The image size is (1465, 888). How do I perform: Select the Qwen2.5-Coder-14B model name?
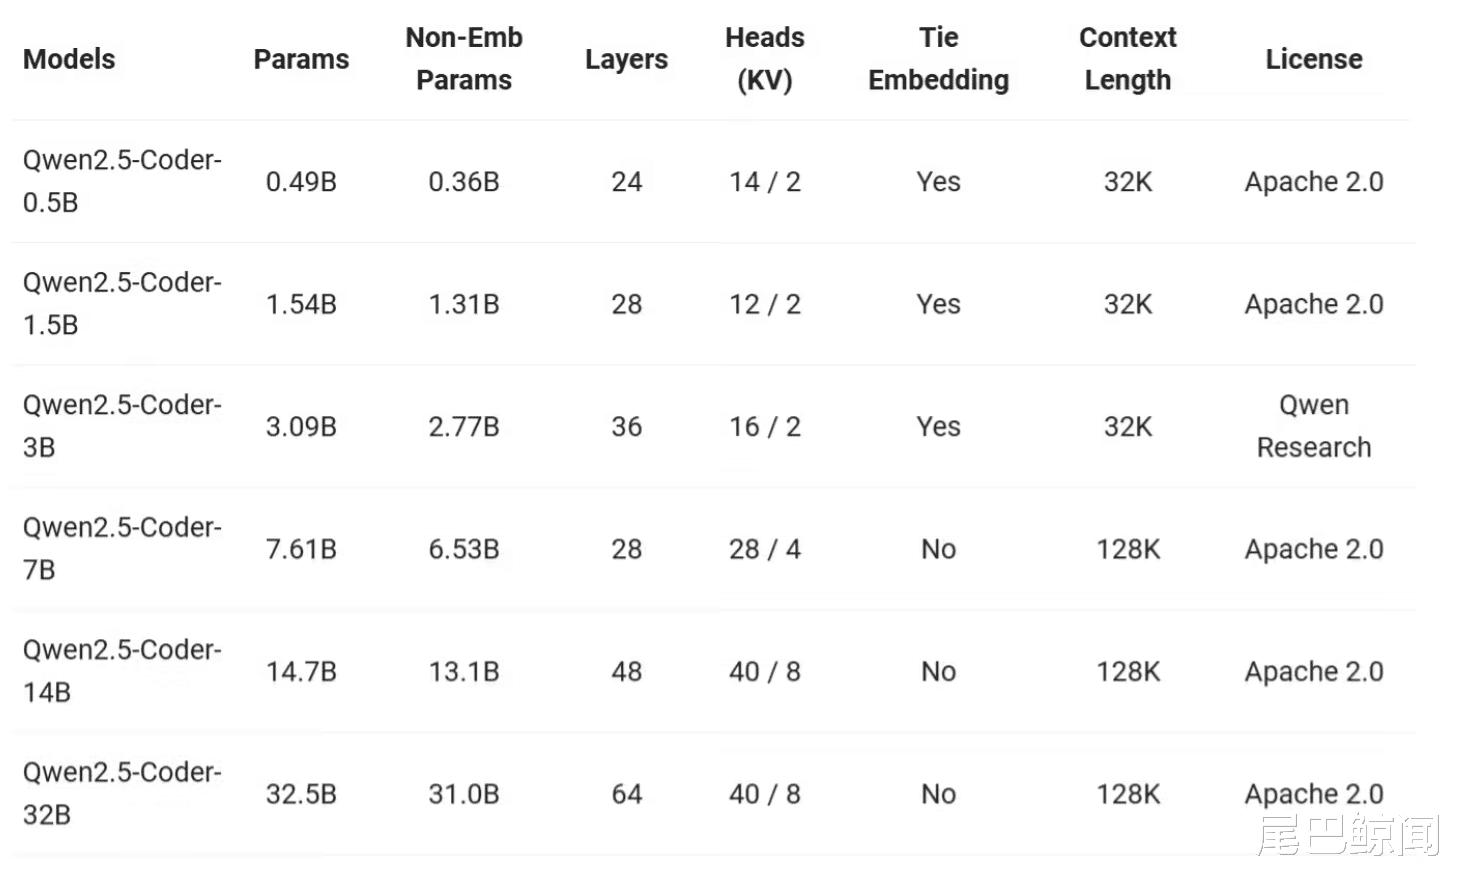click(121, 671)
